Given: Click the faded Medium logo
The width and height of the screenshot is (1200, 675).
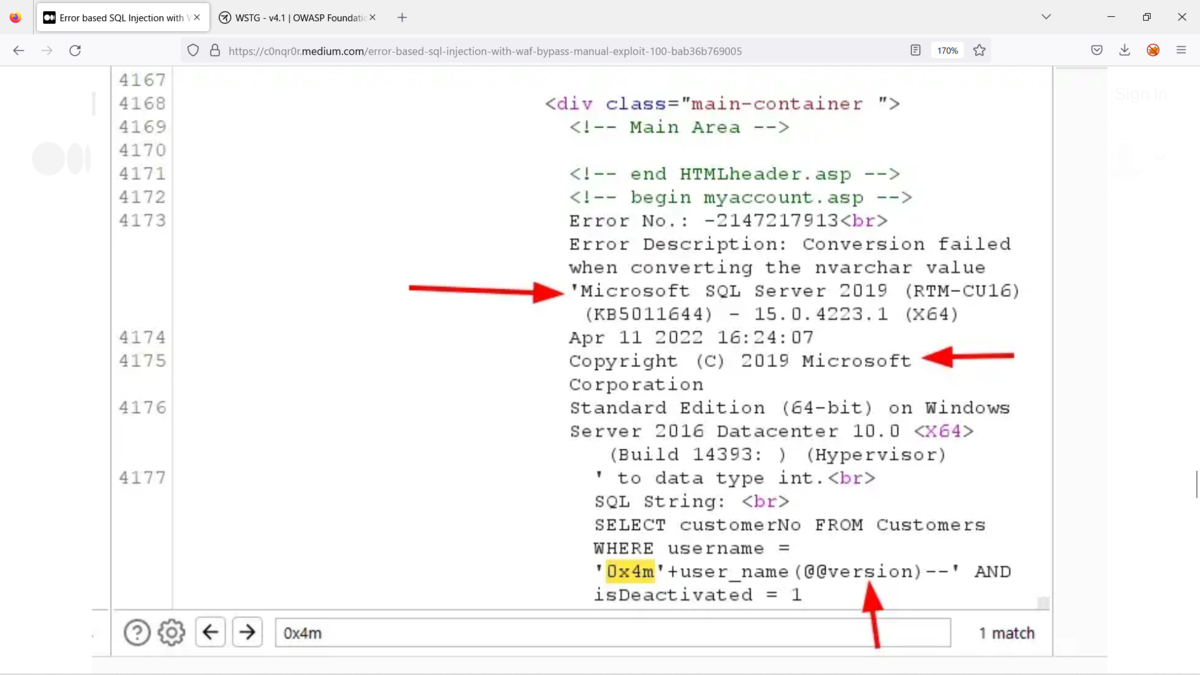Looking at the screenshot, I should coord(61,159).
